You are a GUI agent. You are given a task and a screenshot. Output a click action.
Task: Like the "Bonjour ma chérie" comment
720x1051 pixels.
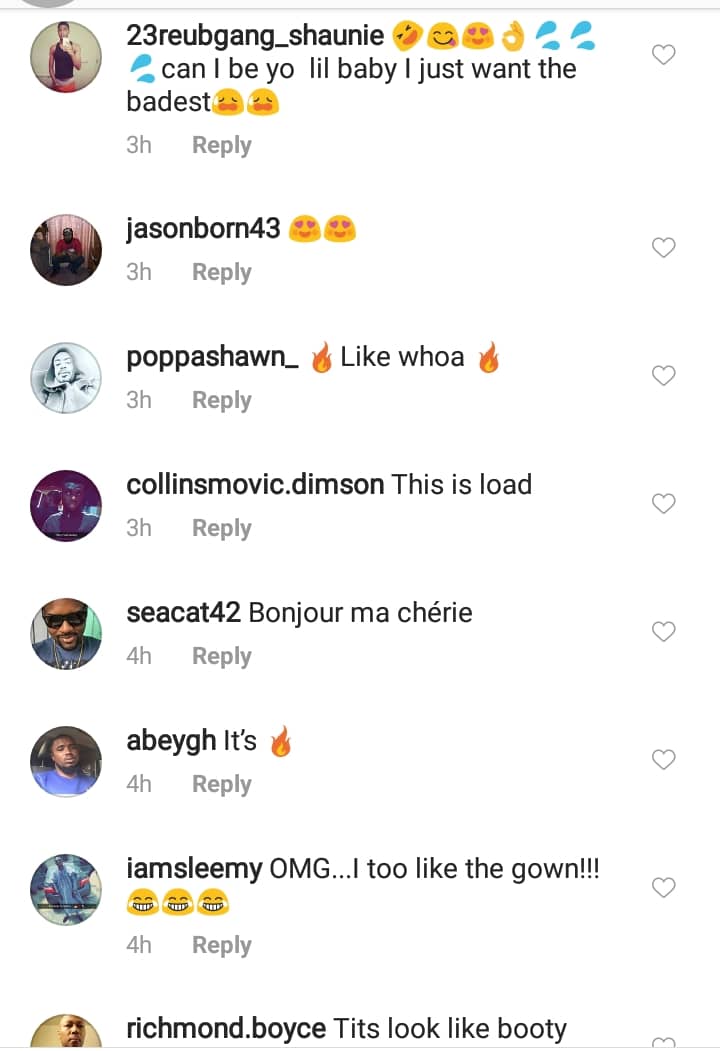pos(664,631)
